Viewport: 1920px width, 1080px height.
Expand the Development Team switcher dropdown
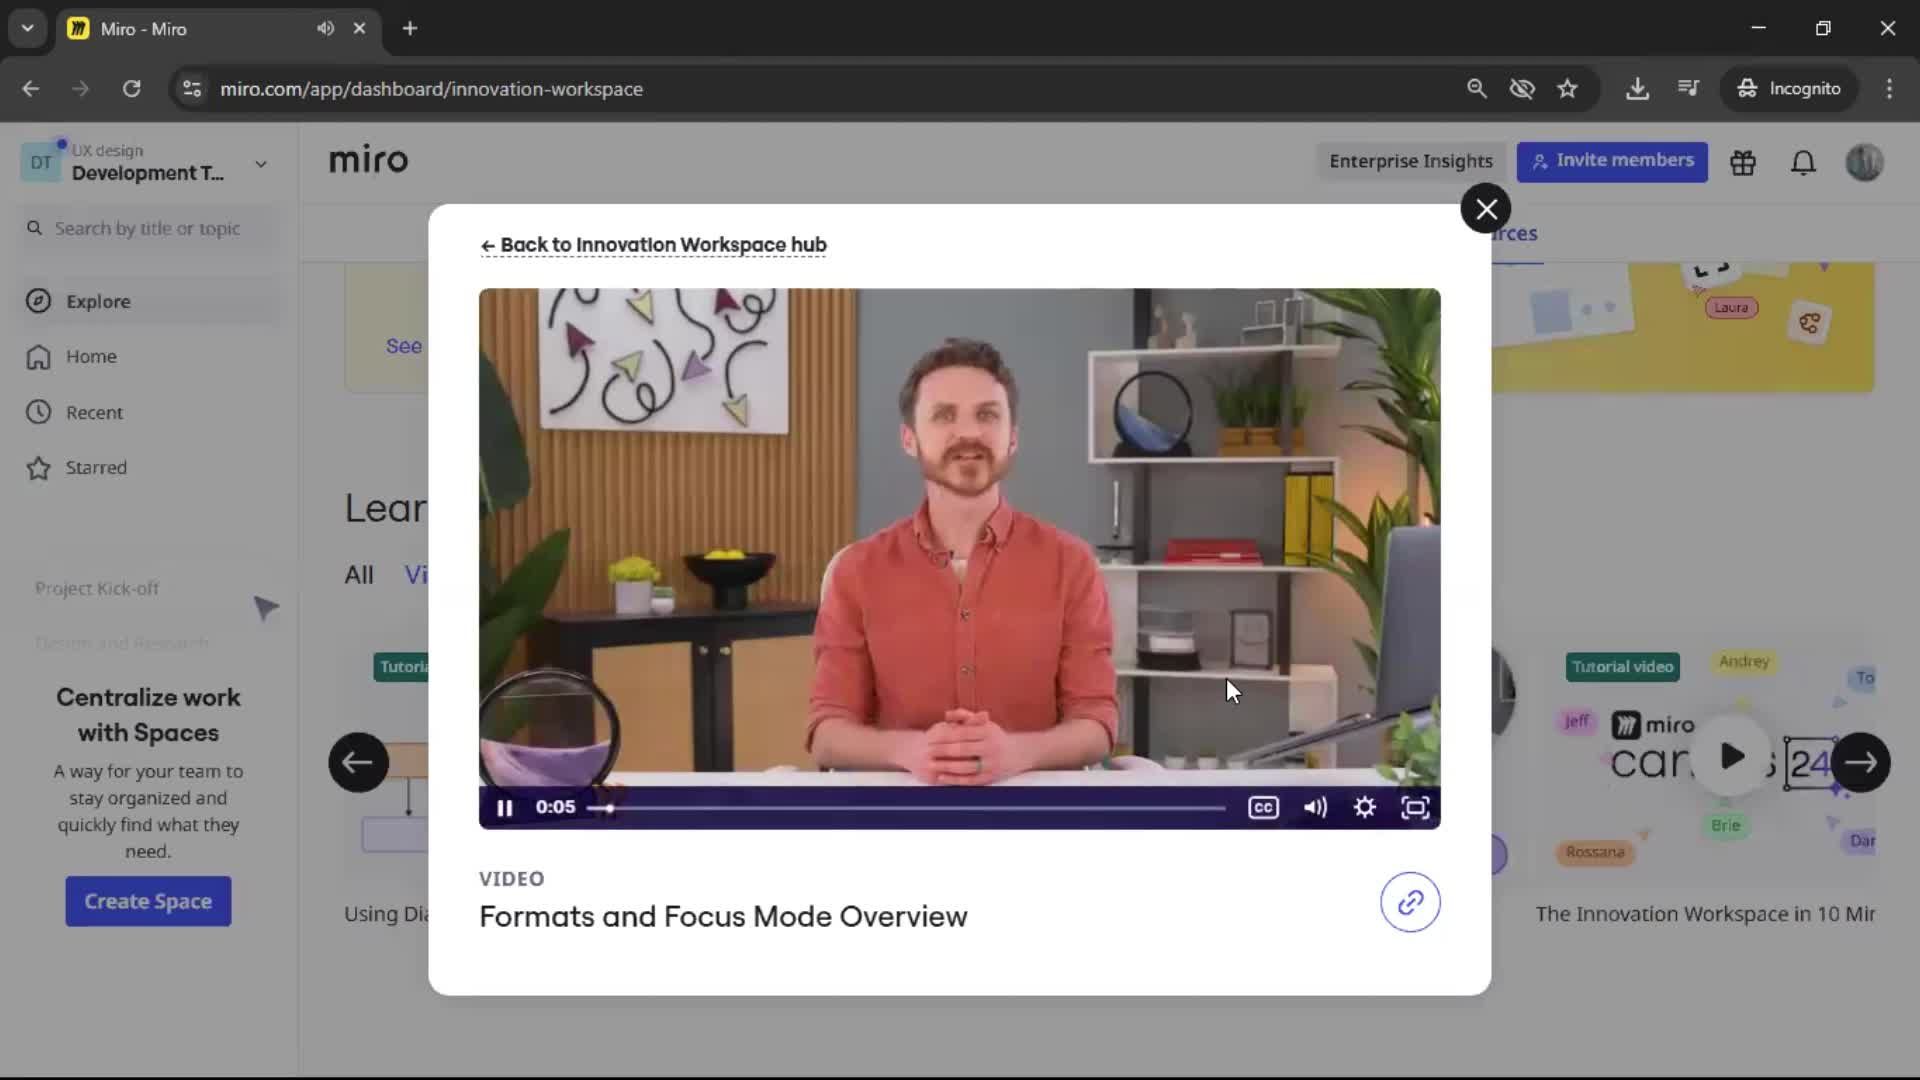pyautogui.click(x=261, y=164)
